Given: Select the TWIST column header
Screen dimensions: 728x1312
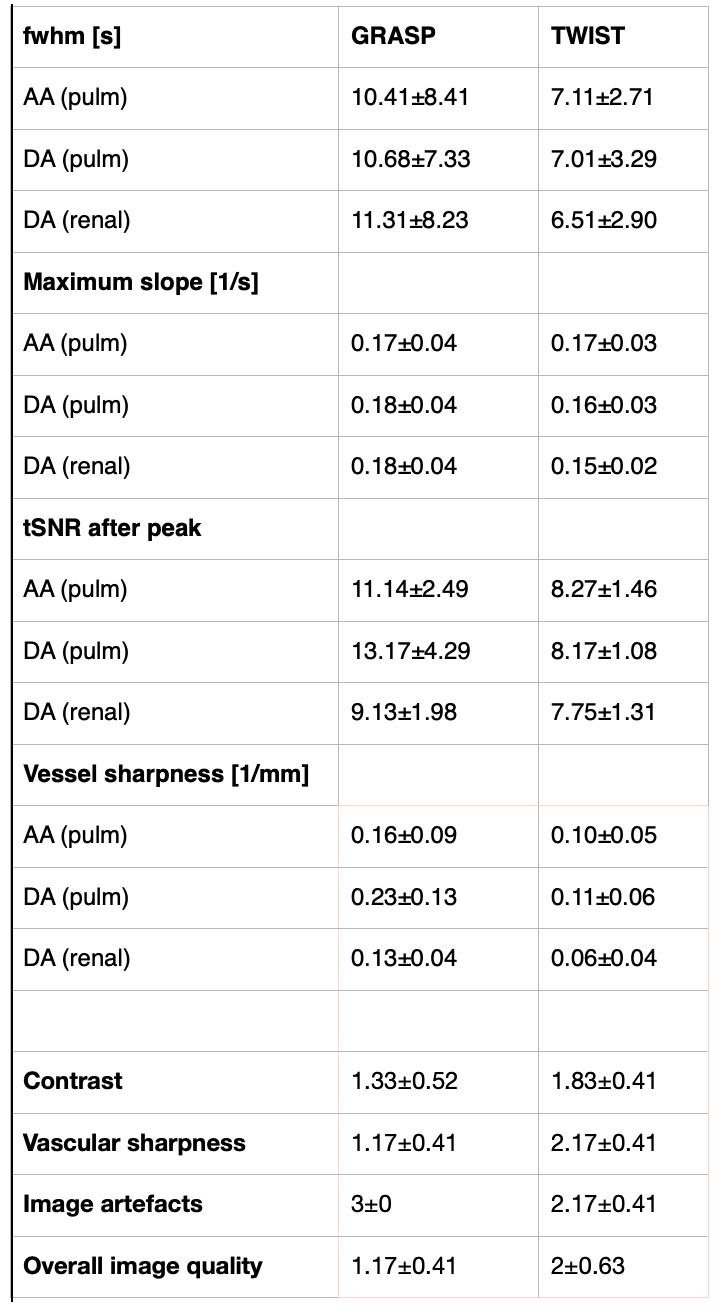Looking at the screenshot, I should click(x=588, y=36).
